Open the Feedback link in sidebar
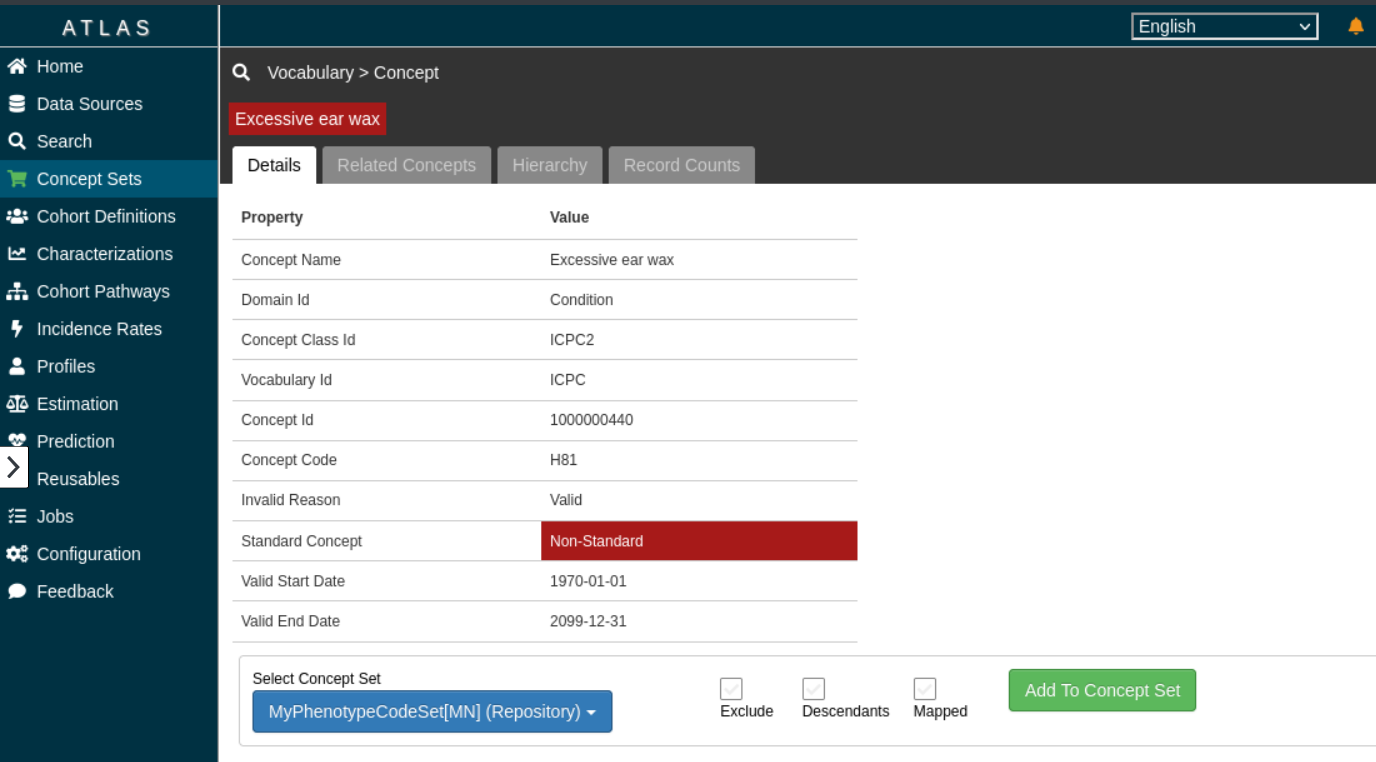Viewport: 1376px width, 762px height. [75, 592]
